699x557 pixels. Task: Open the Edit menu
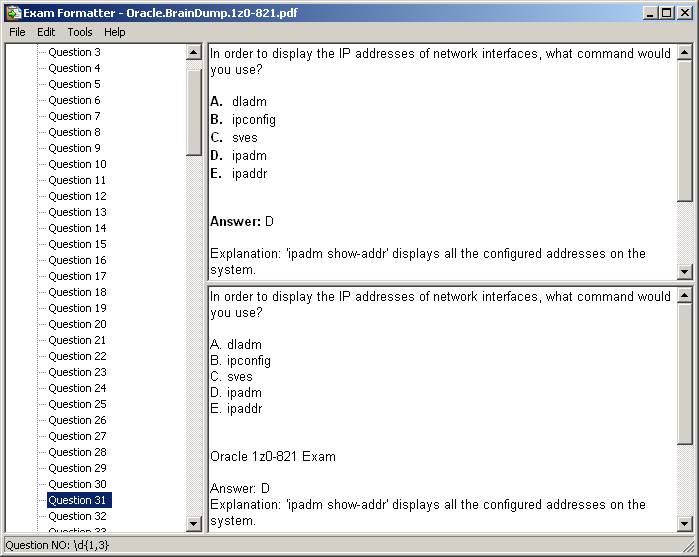[46, 32]
